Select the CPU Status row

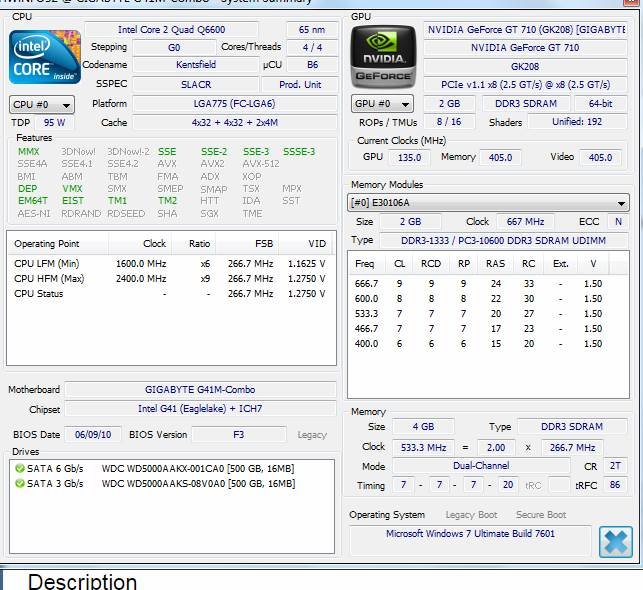170,294
